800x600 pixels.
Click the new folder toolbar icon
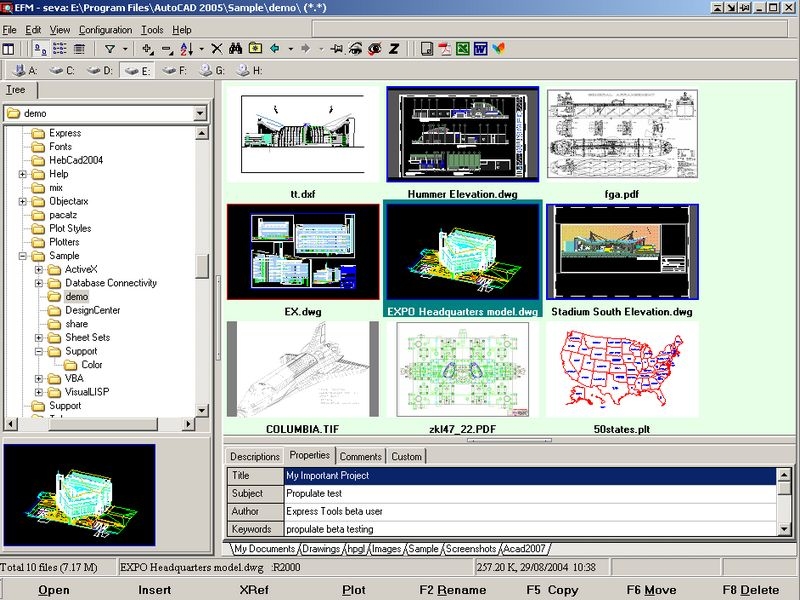[x=255, y=49]
